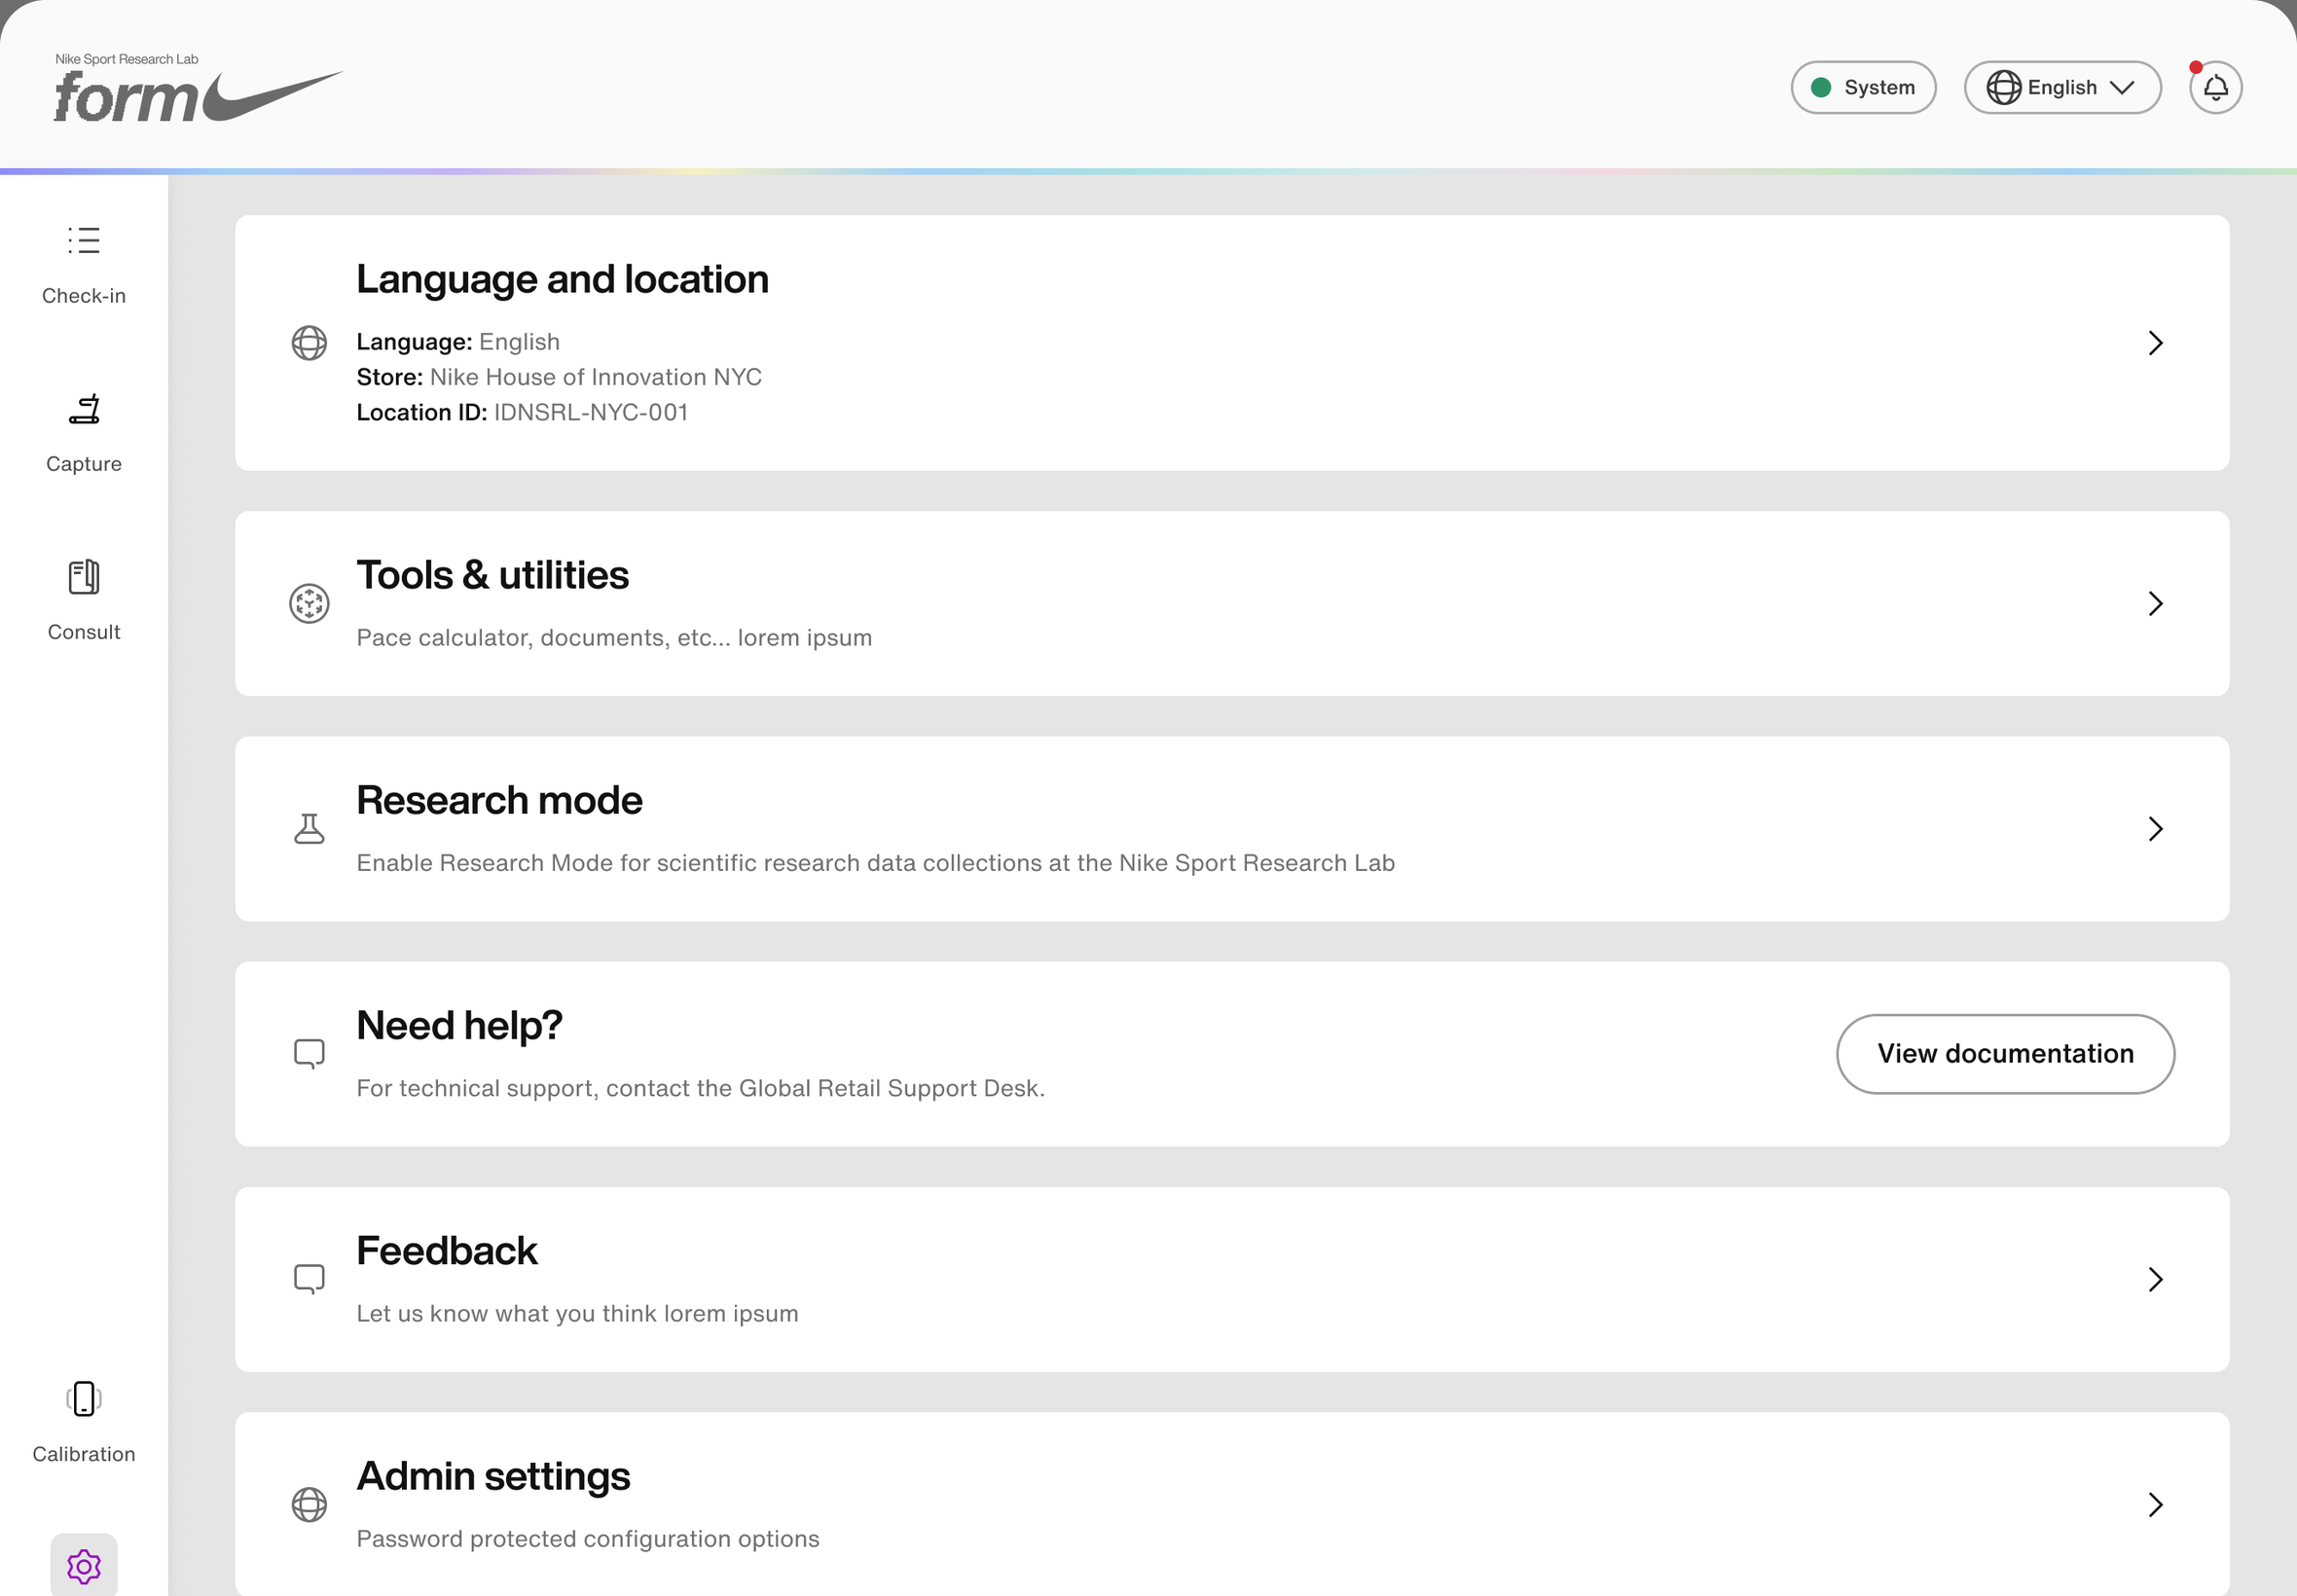Select the Capture treadmill icon

click(84, 409)
